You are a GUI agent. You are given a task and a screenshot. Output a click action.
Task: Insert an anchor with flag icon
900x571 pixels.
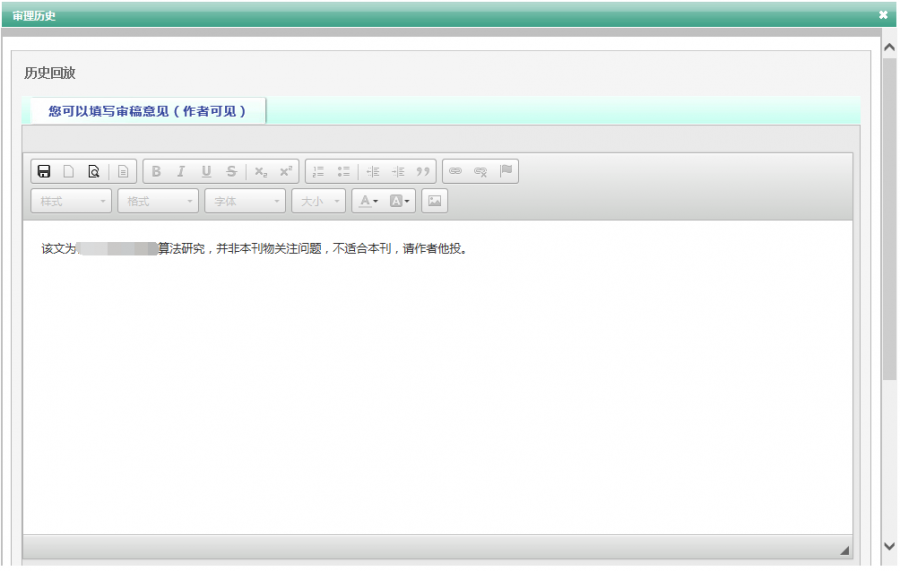point(506,171)
